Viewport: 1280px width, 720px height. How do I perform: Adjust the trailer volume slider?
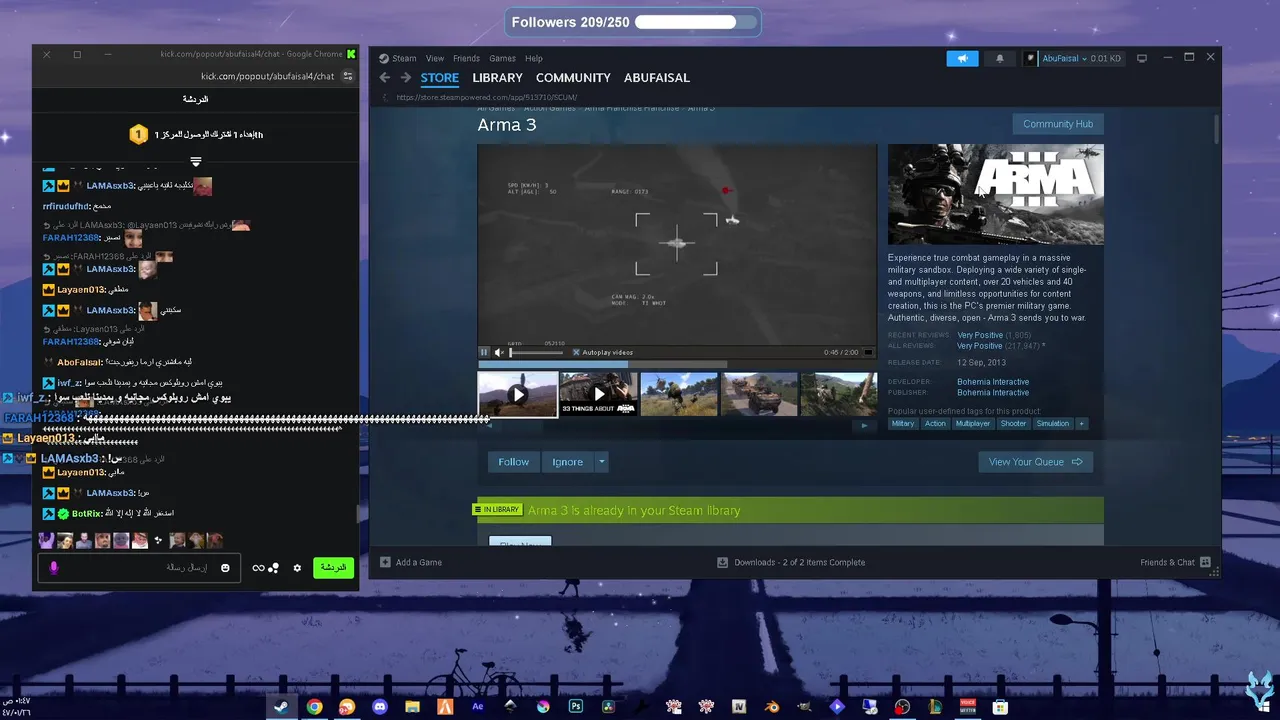[536, 352]
